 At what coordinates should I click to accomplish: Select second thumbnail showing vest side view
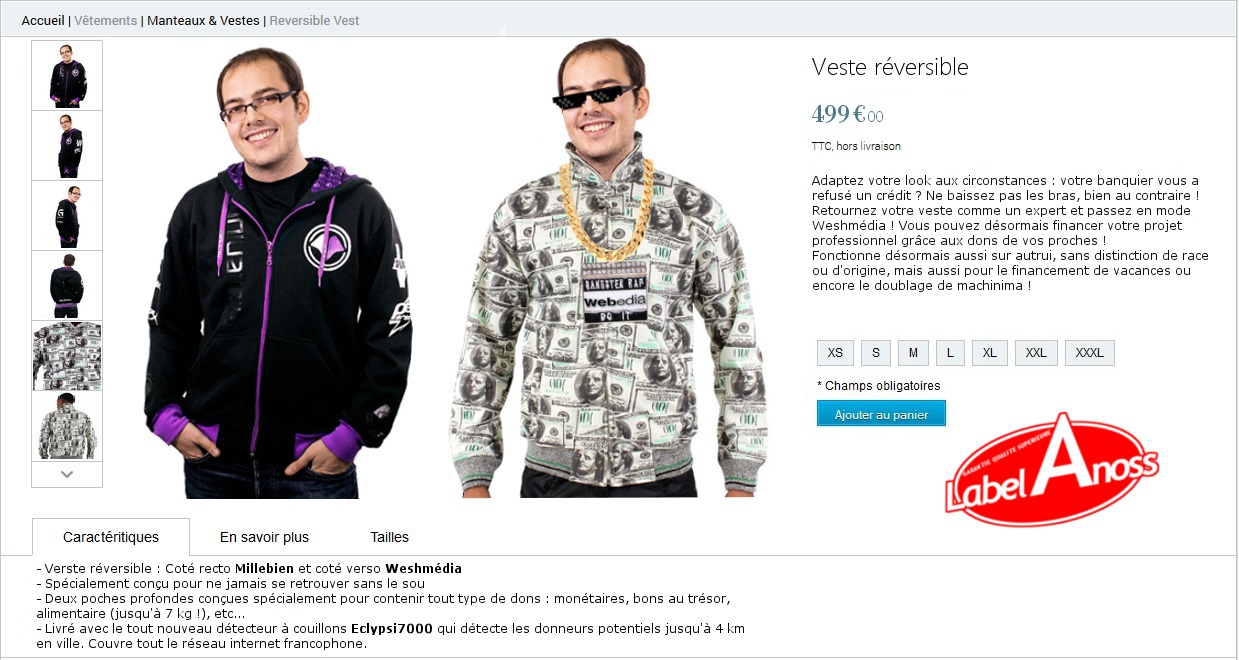point(67,145)
